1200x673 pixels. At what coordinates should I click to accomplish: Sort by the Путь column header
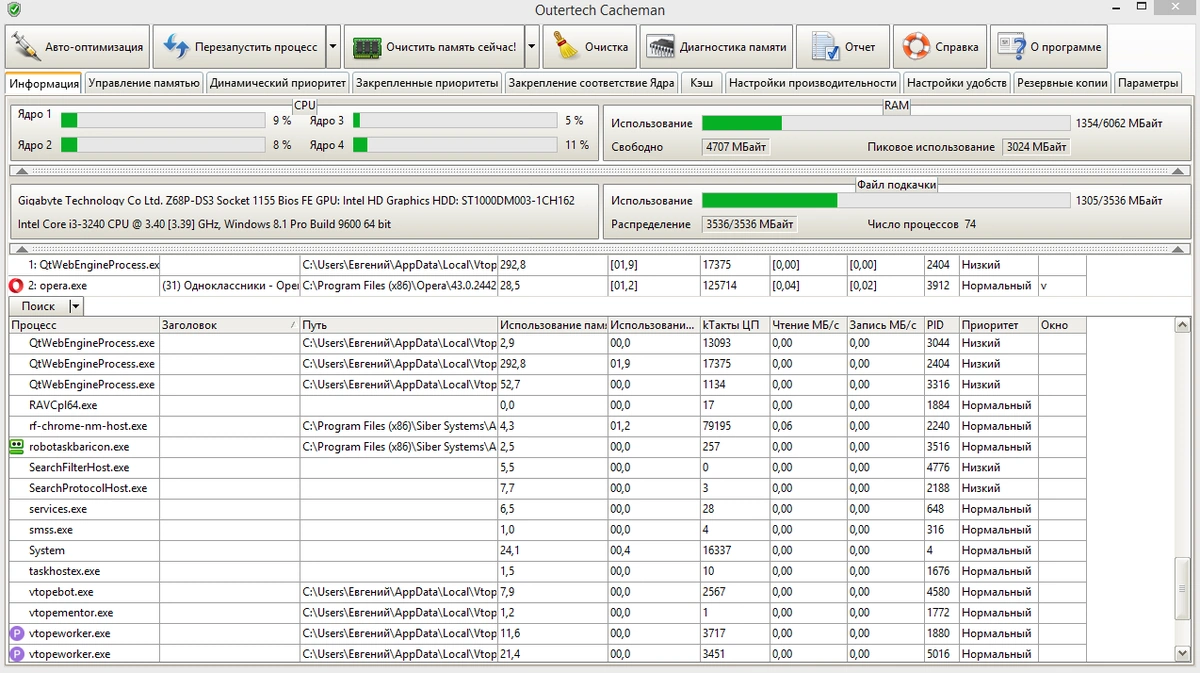(x=399, y=325)
